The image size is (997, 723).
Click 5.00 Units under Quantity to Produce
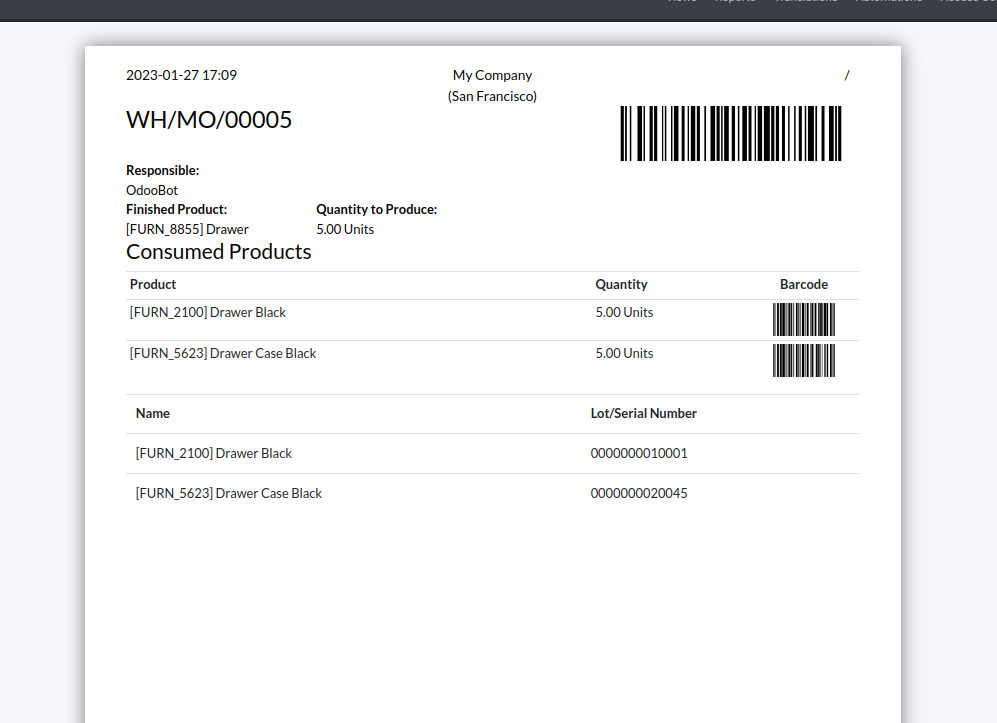pyautogui.click(x=345, y=229)
